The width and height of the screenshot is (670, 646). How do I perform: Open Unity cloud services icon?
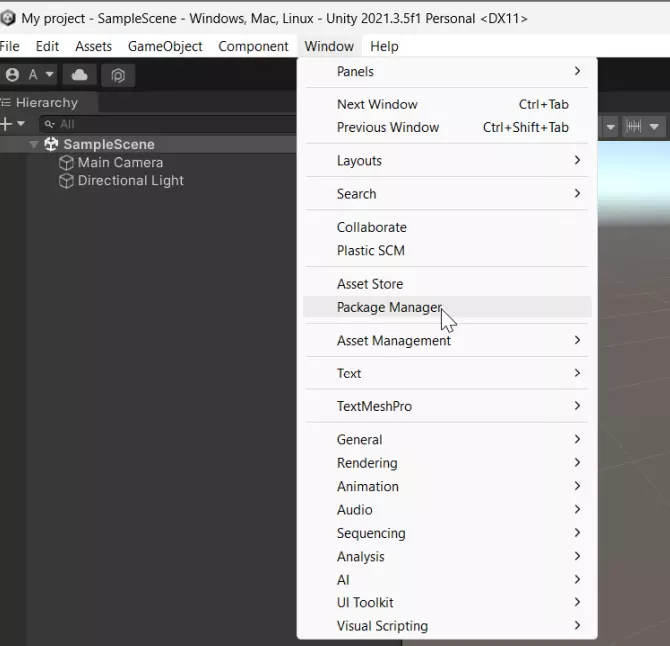[79, 75]
